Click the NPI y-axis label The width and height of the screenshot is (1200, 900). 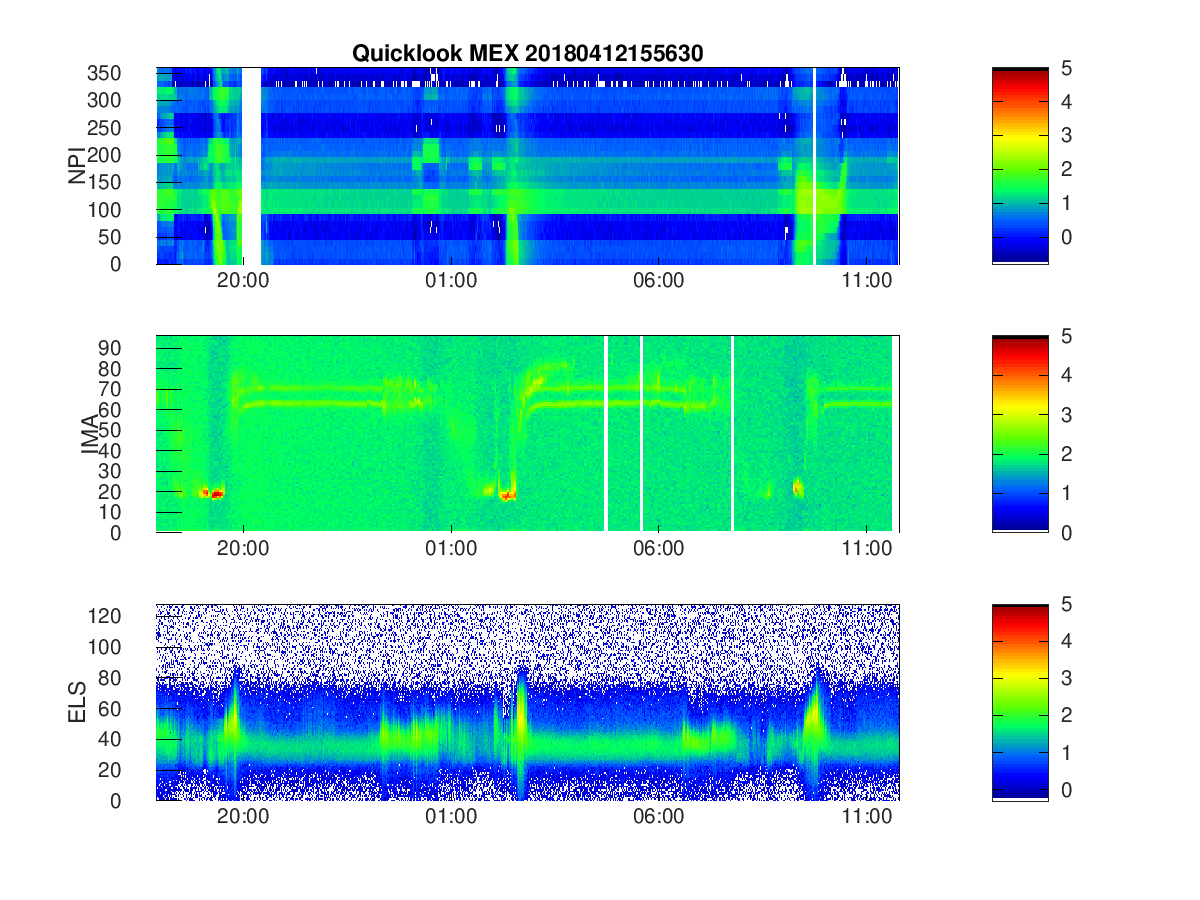[76, 166]
